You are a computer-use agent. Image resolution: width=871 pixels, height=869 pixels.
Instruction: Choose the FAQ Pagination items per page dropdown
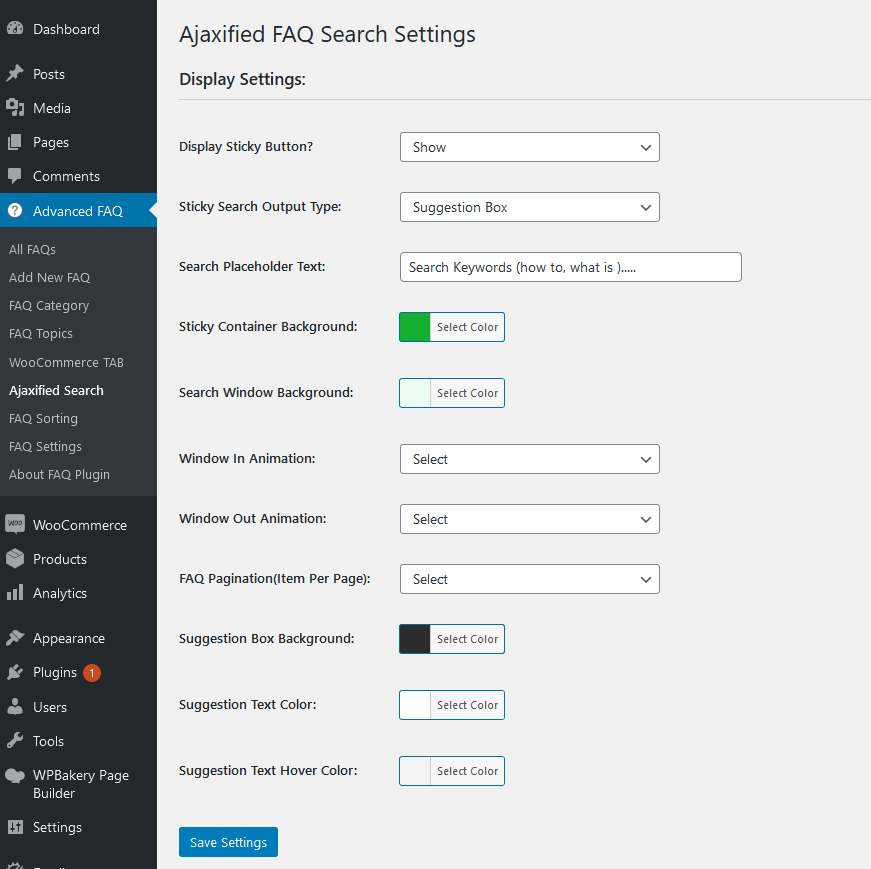click(x=529, y=579)
